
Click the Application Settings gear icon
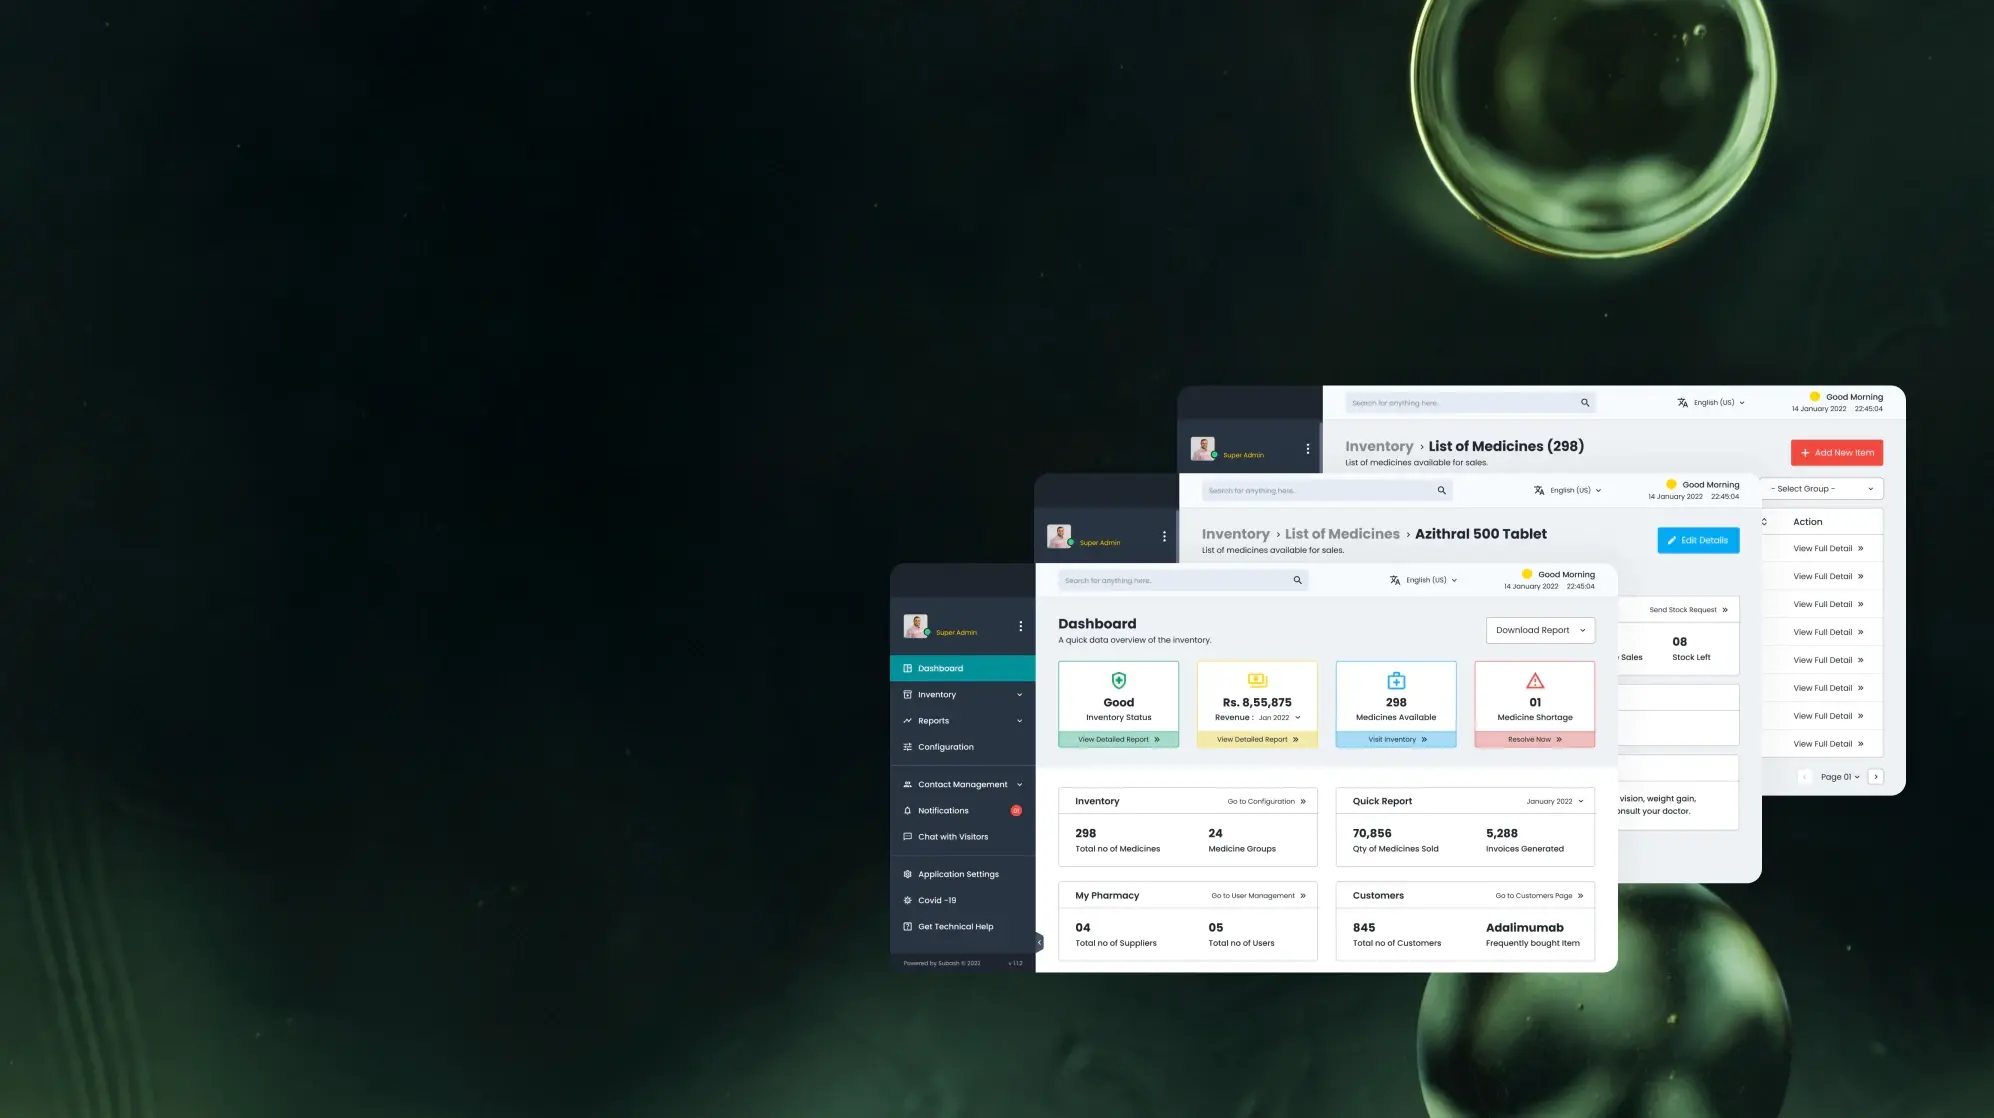[x=907, y=873]
